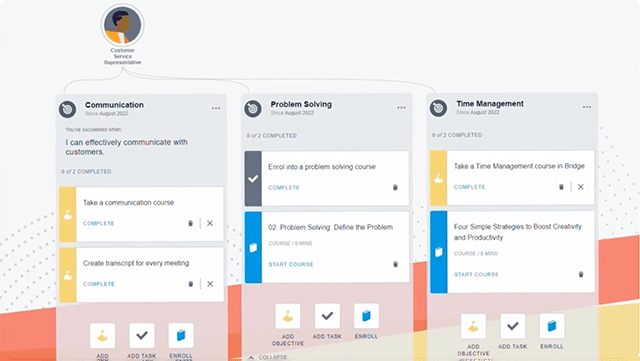The height and width of the screenshot is (361, 640).
Task: Click 'I can effectively communicate with customers' text
Action: (x=127, y=147)
